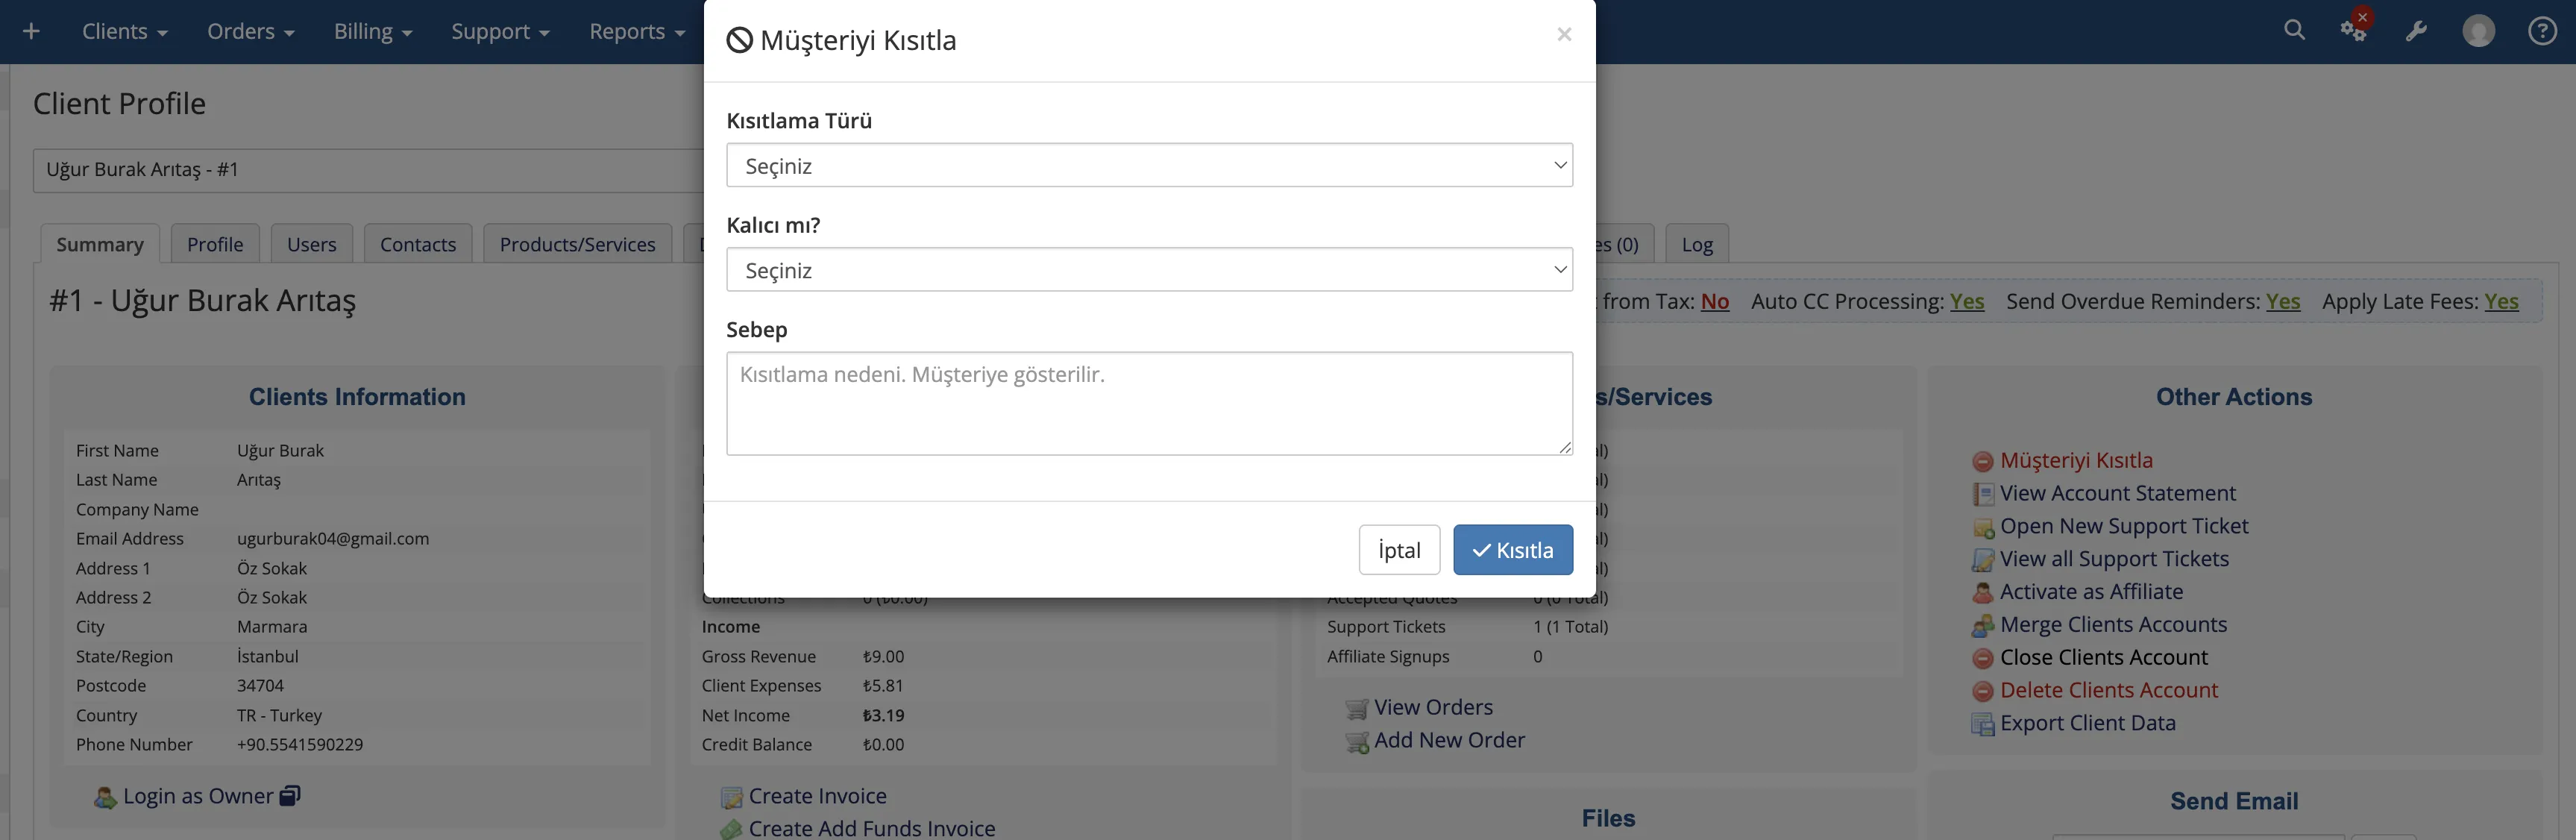Open the client selector Uğur Burak Arıtaş - #1
2576x840 pixels.
point(368,170)
